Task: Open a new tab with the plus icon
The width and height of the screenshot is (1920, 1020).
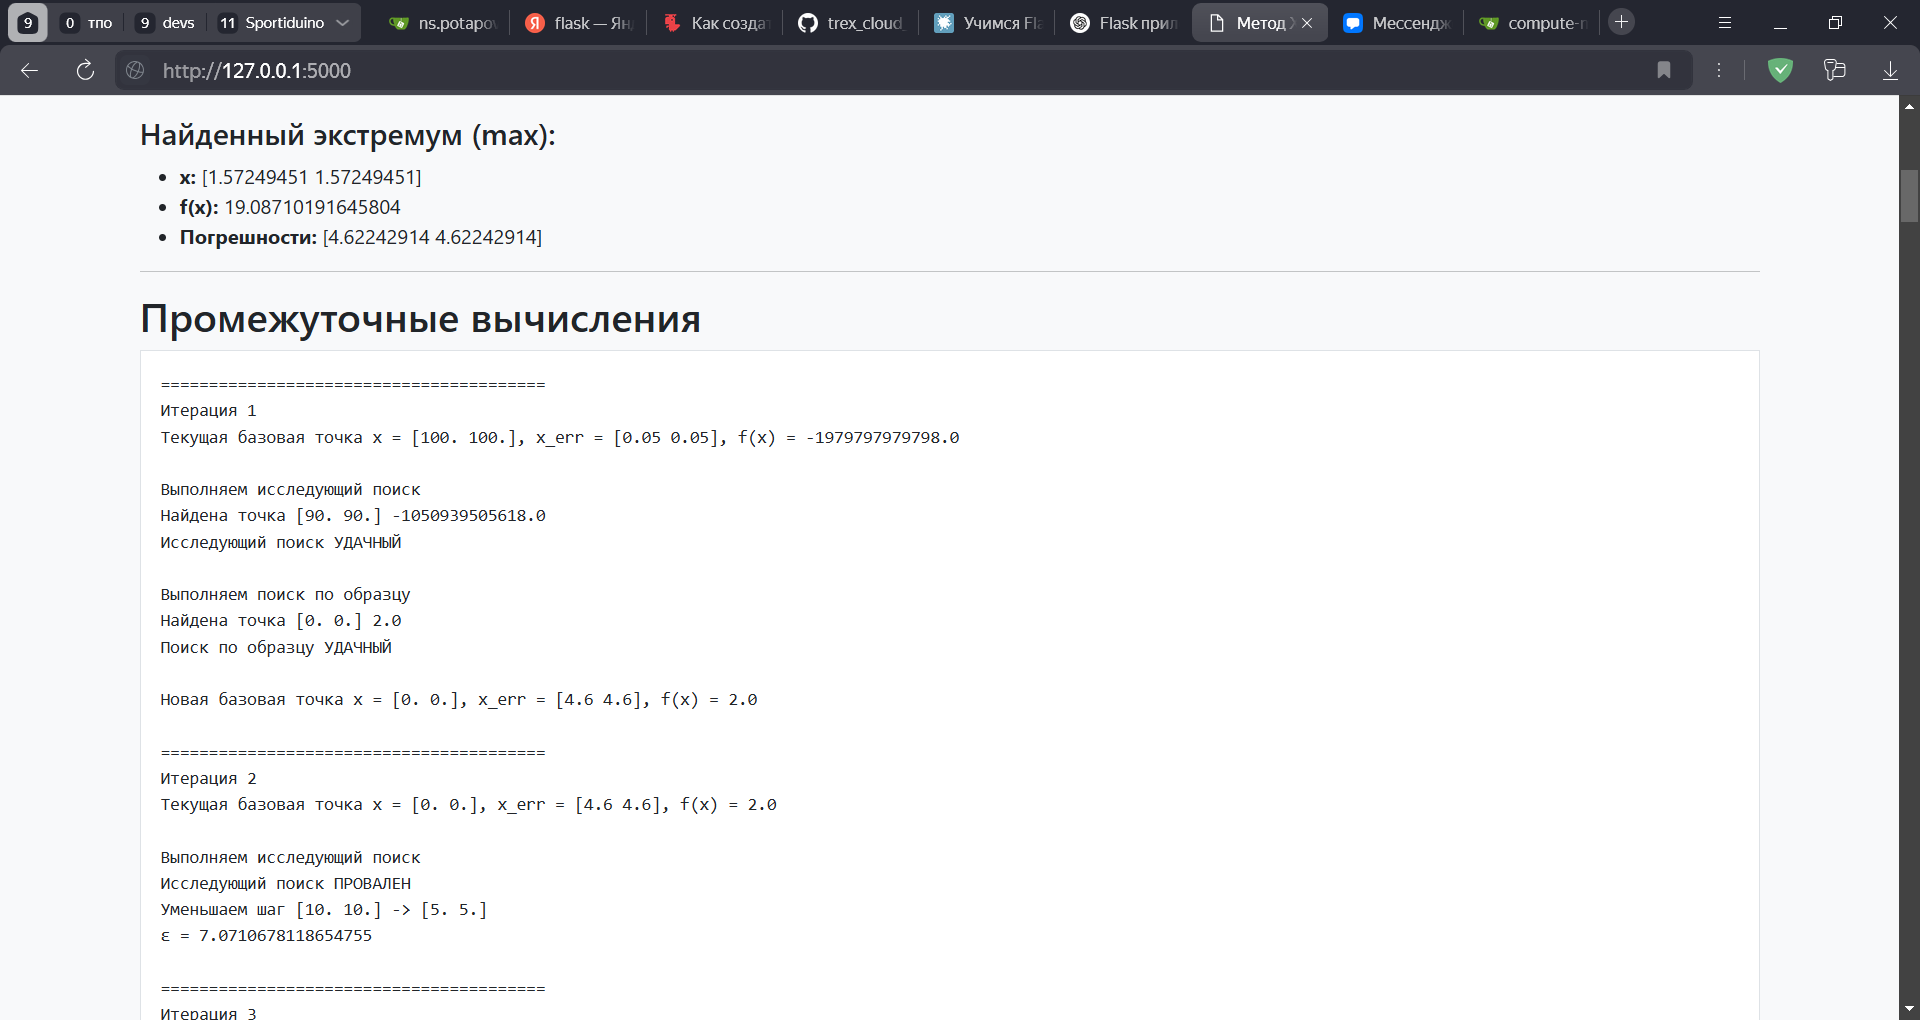Action: pos(1620,21)
